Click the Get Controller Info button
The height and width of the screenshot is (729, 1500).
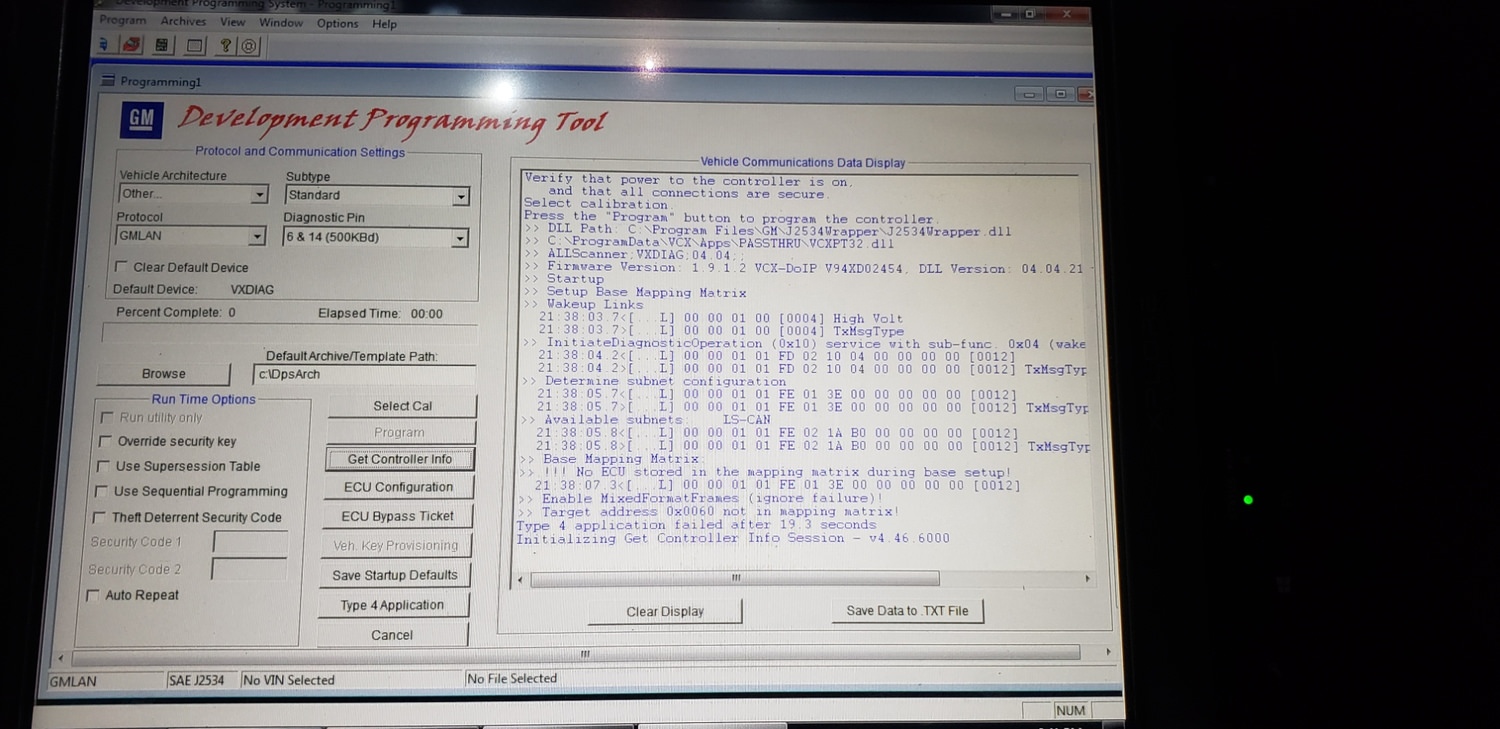pyautogui.click(x=400, y=459)
